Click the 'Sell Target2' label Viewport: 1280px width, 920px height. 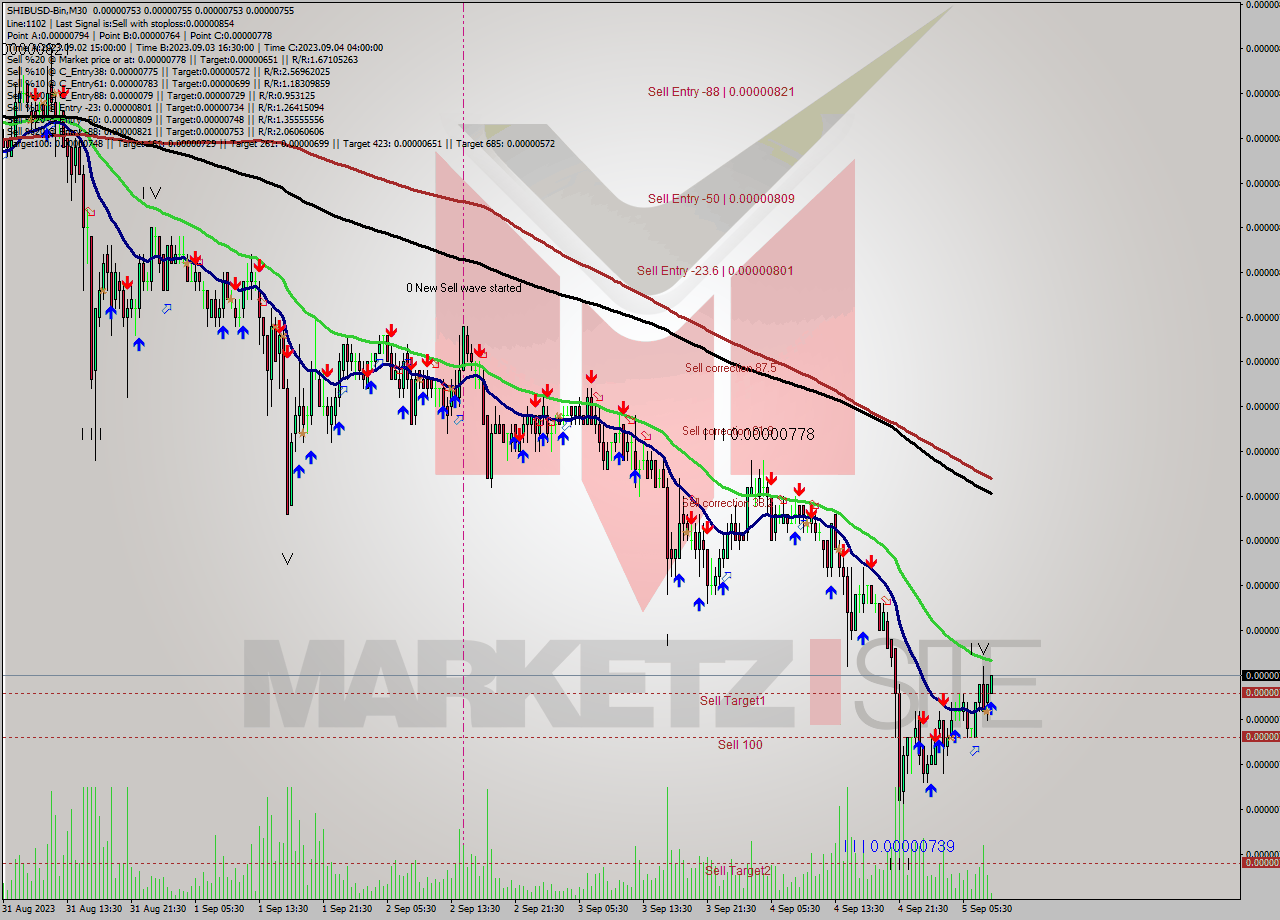click(738, 870)
